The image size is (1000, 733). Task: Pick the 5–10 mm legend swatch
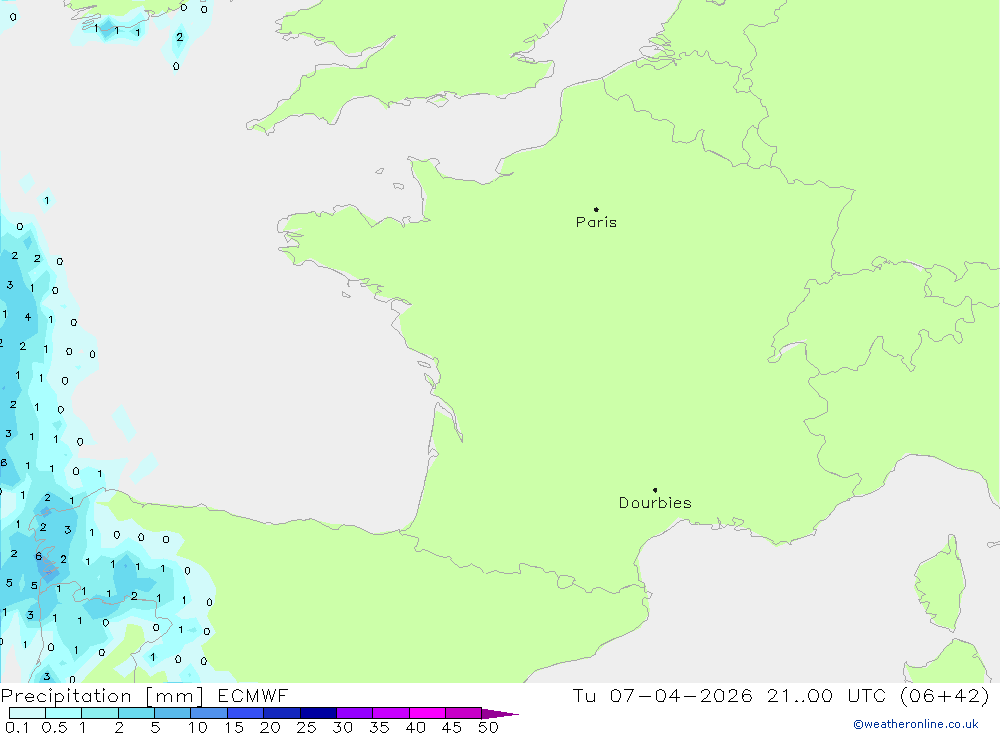[x=173, y=713]
